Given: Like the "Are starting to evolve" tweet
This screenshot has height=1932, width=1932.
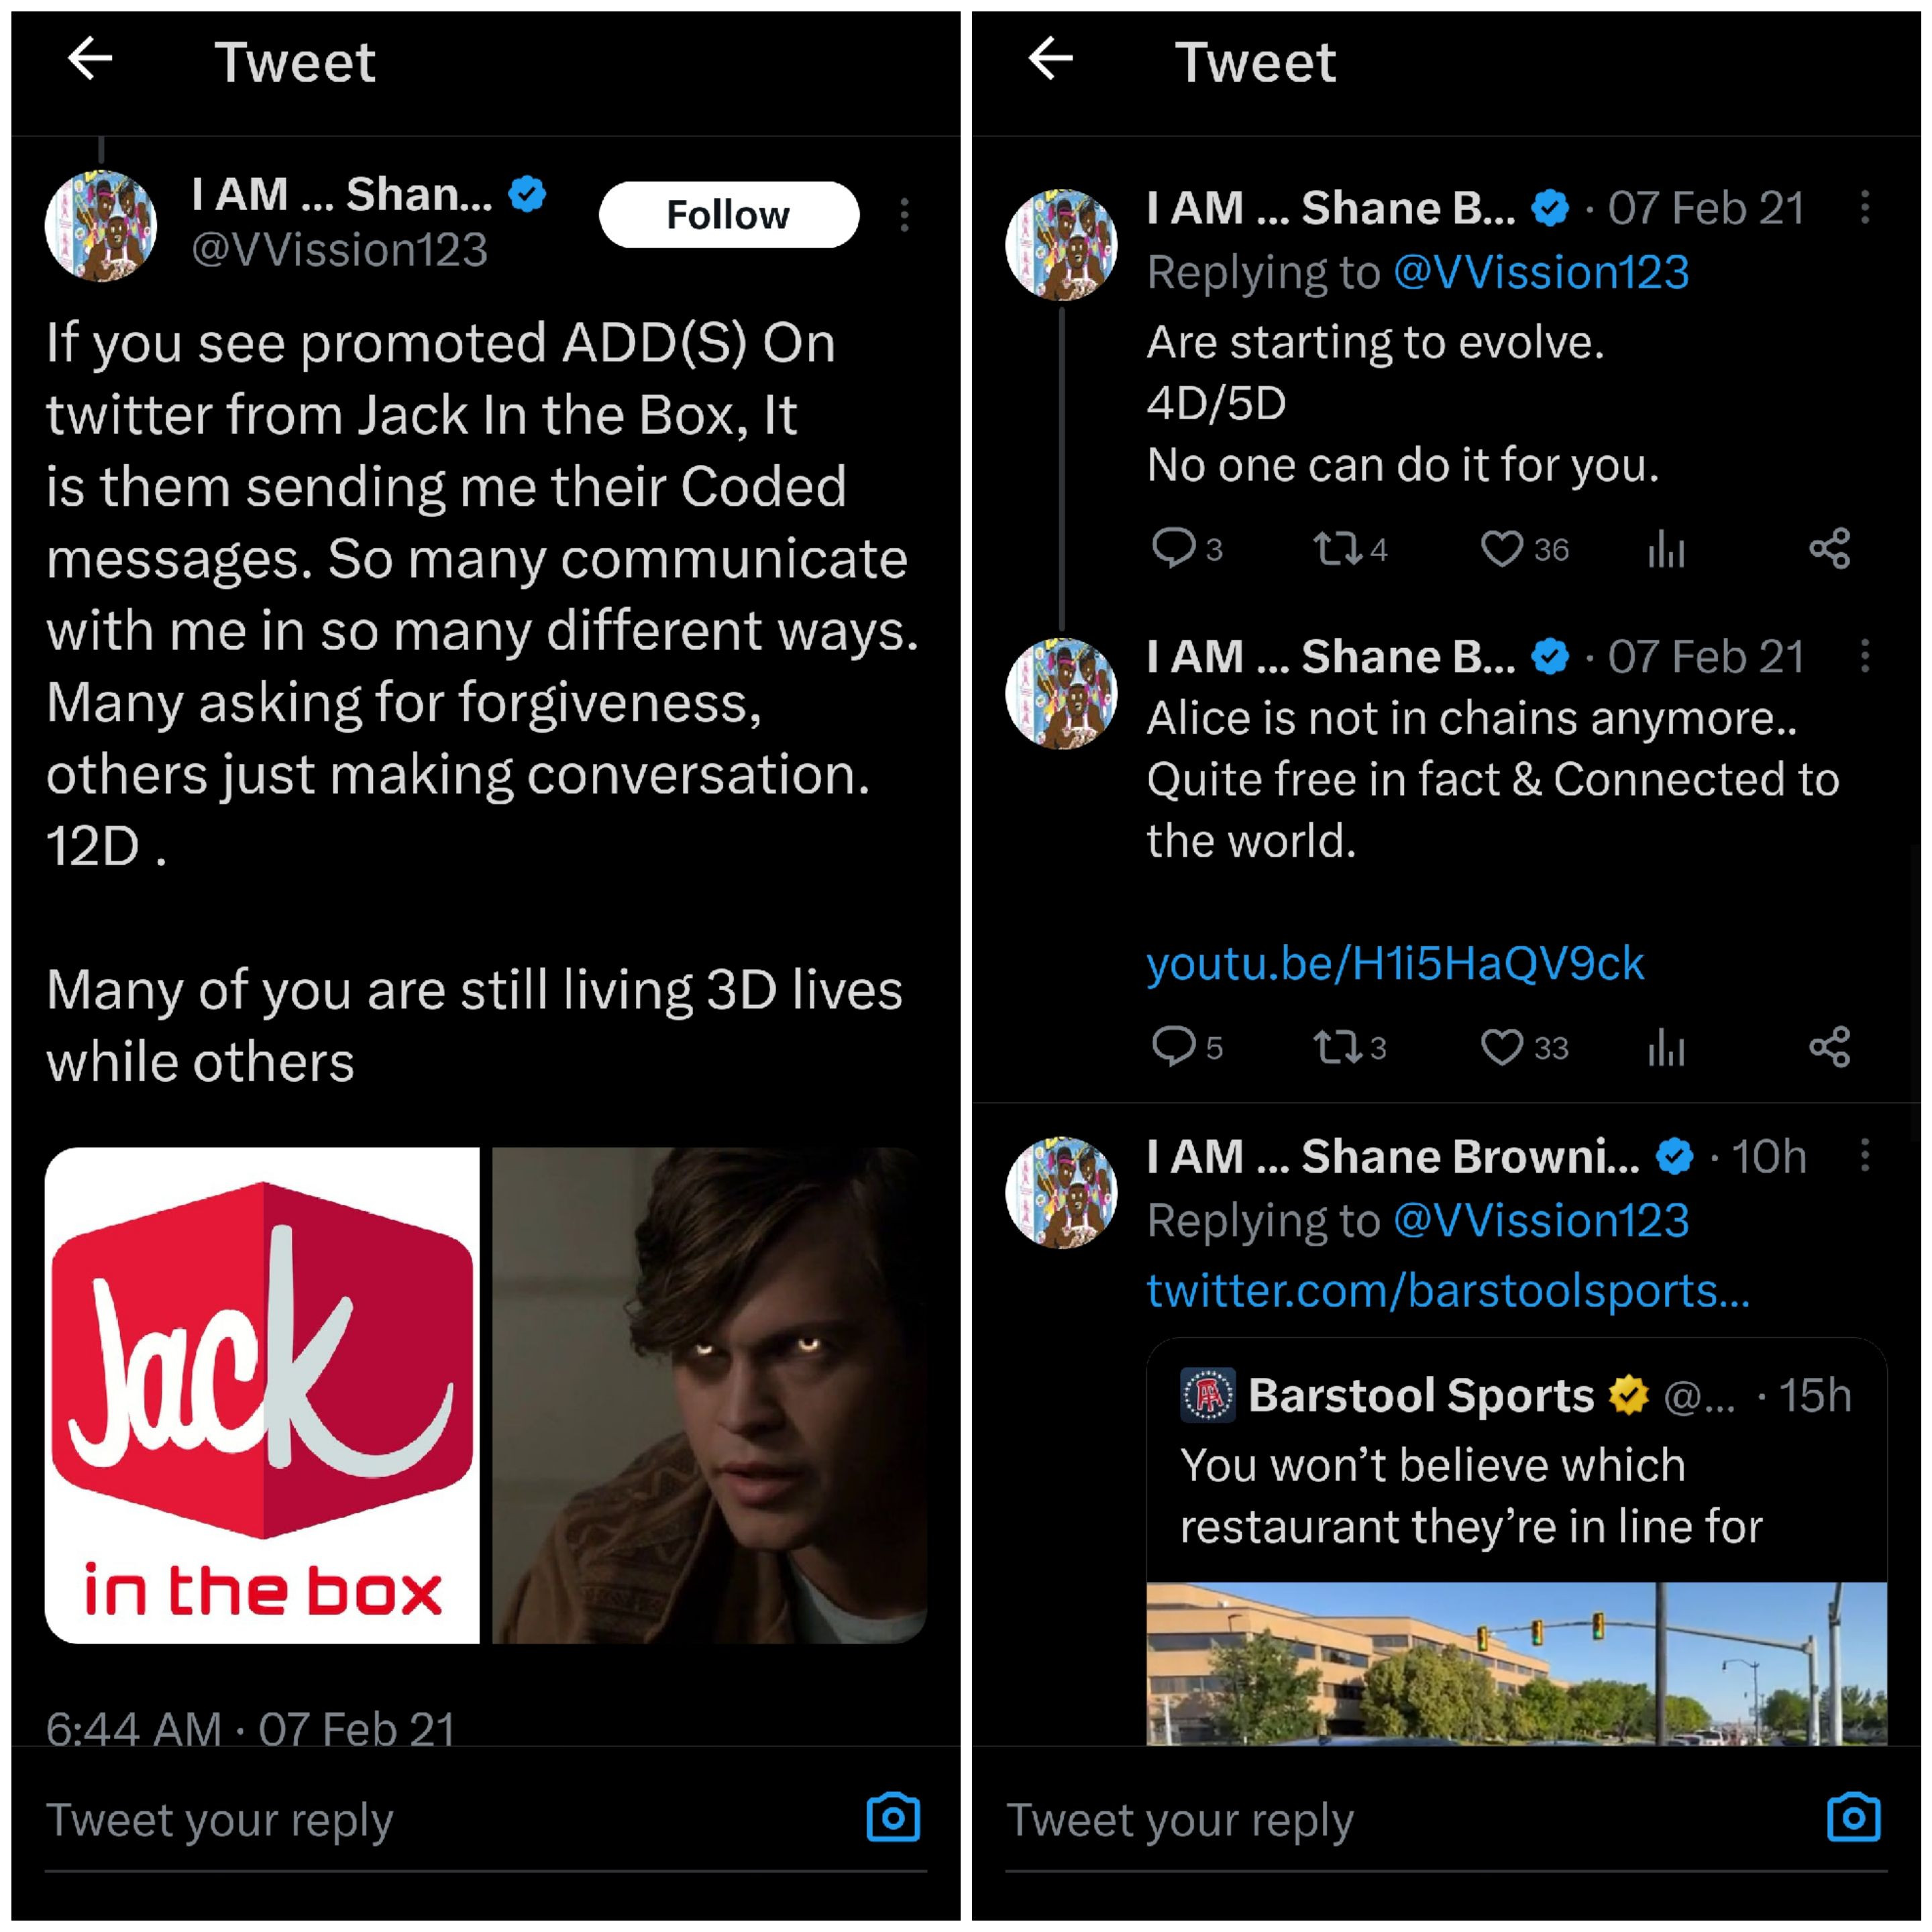Looking at the screenshot, I should click(x=1501, y=549).
